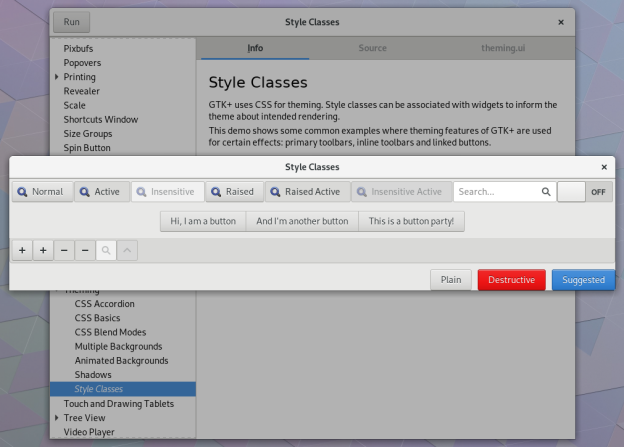Click the Suggested button
Screen dimensions: 624x447
pos(583,280)
